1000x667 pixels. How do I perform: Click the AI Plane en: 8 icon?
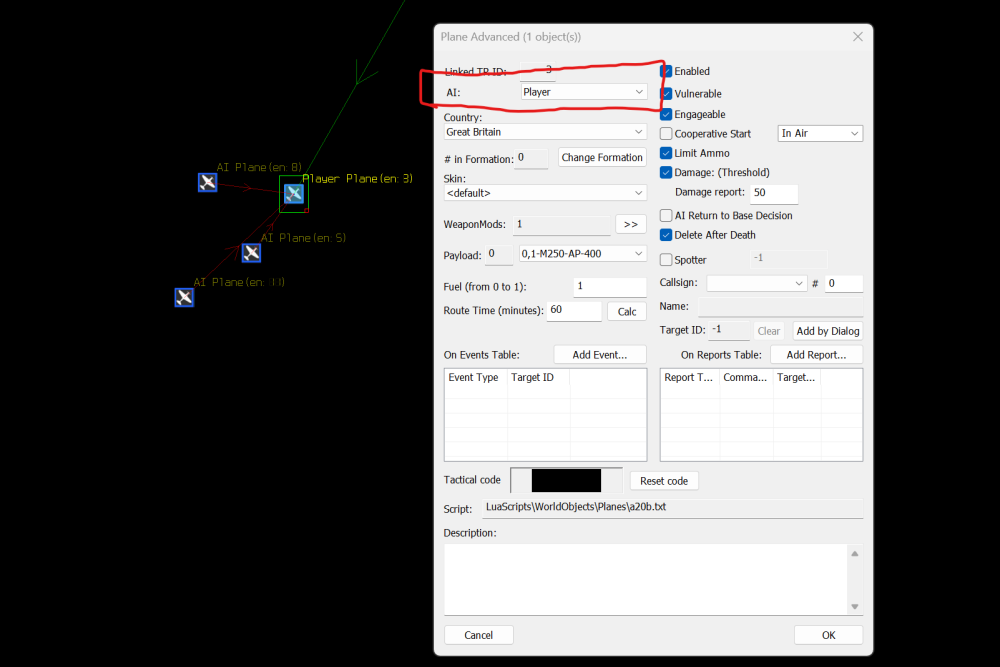(x=207, y=182)
